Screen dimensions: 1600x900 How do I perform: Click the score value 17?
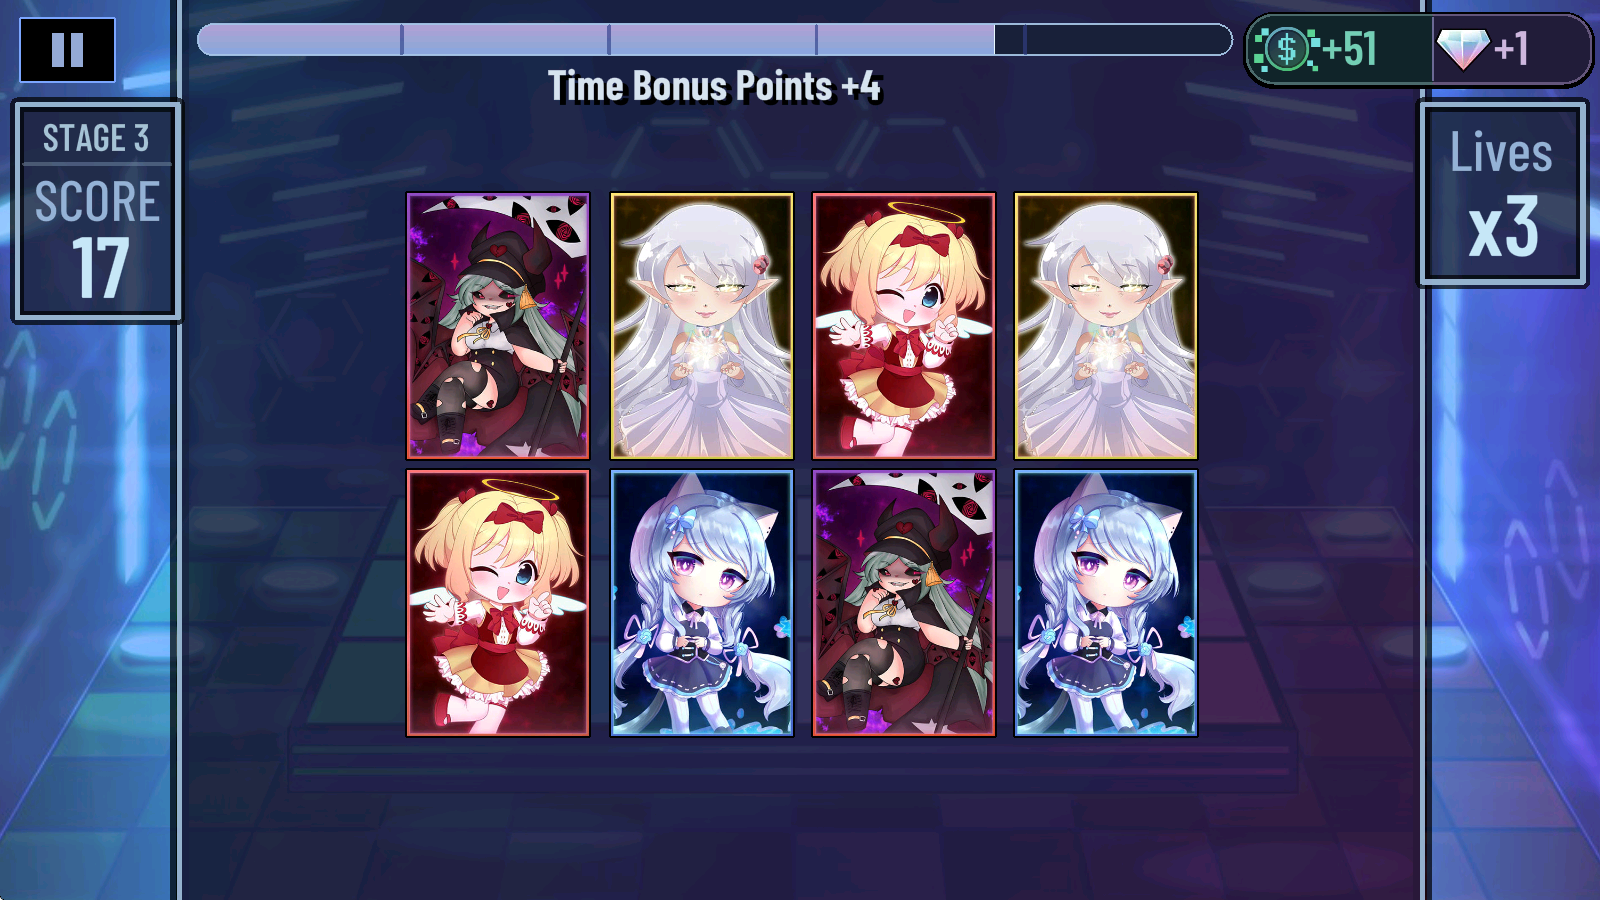point(100,268)
